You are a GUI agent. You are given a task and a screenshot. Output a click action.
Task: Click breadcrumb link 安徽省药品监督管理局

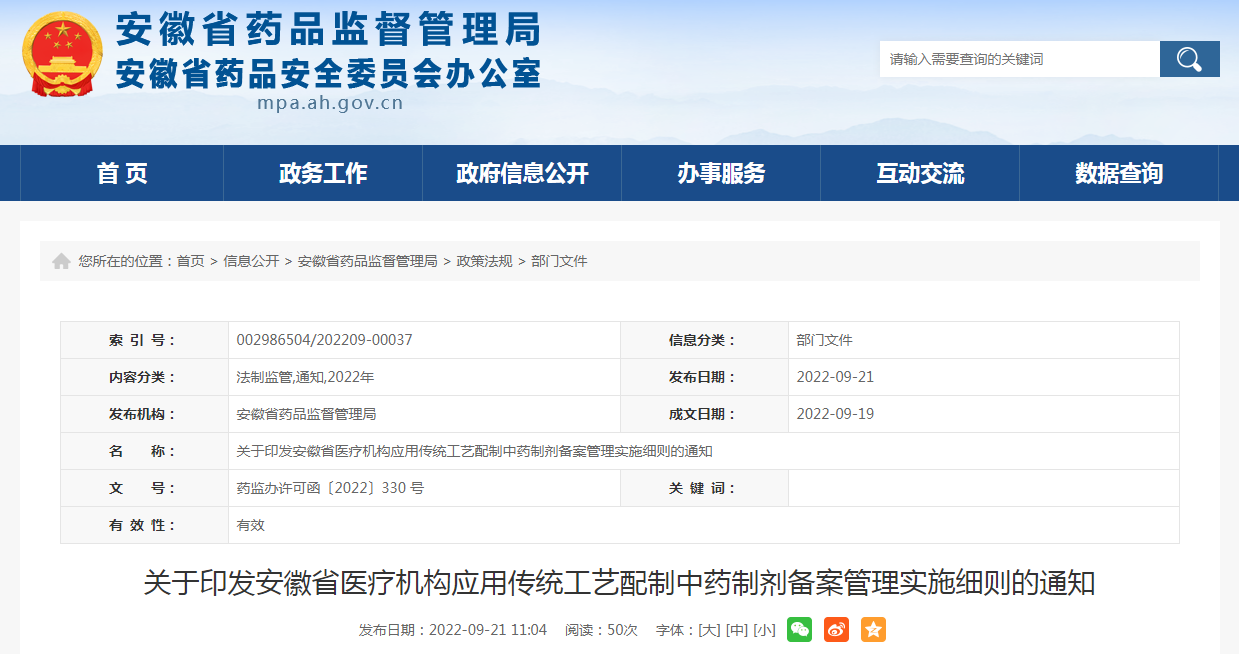point(368,261)
